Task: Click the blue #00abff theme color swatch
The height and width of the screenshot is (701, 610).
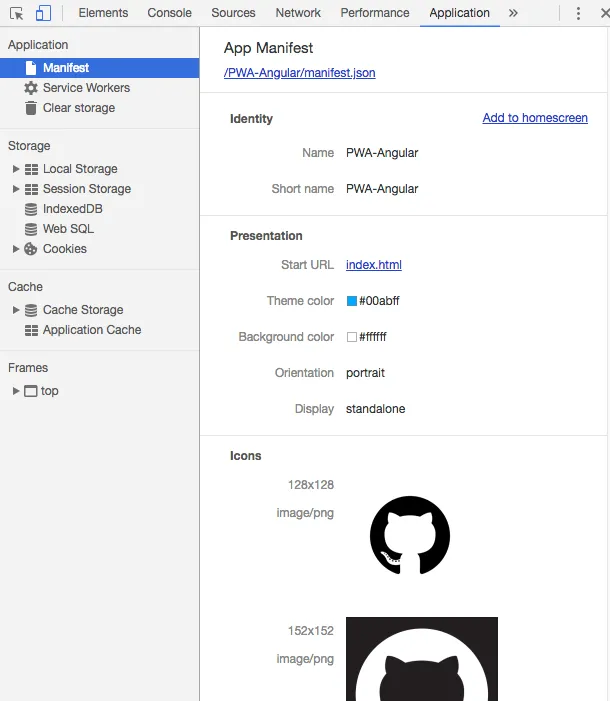Action: point(352,301)
